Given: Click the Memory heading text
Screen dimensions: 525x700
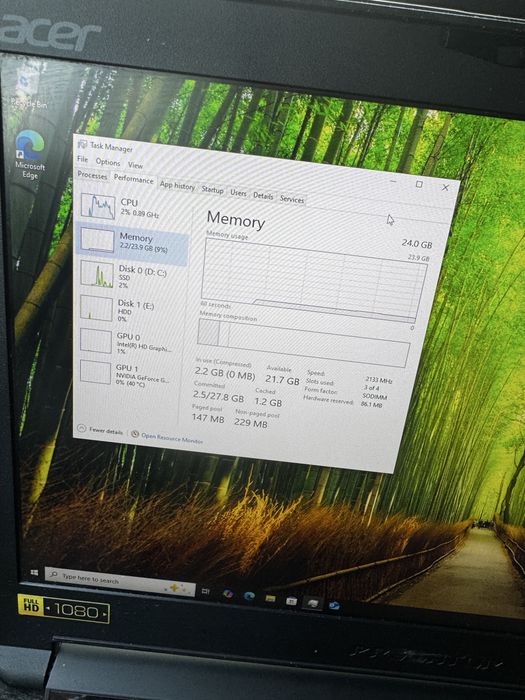Looking at the screenshot, I should 236,221.
